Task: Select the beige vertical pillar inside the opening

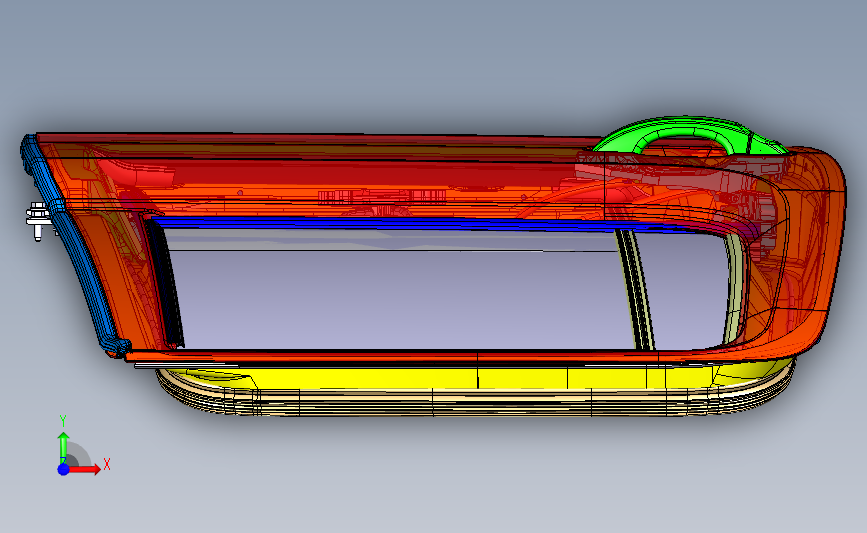Action: 637,290
